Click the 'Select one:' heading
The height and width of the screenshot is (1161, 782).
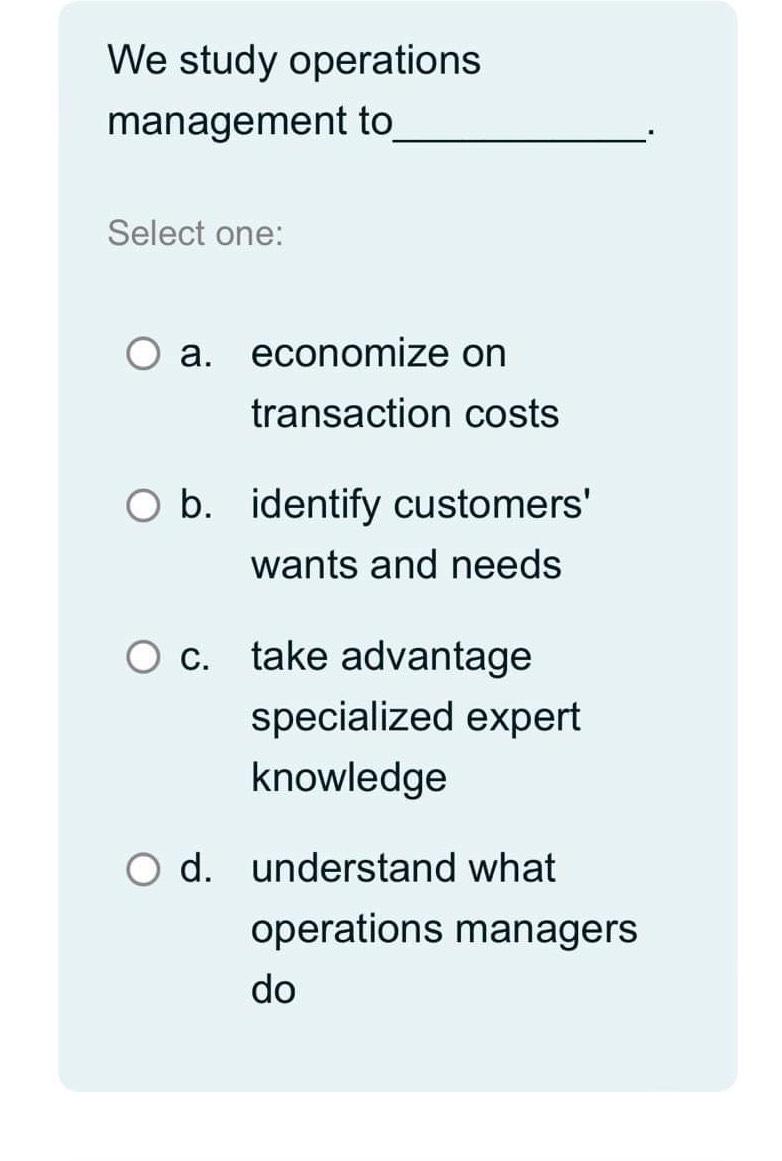pyautogui.click(x=194, y=233)
